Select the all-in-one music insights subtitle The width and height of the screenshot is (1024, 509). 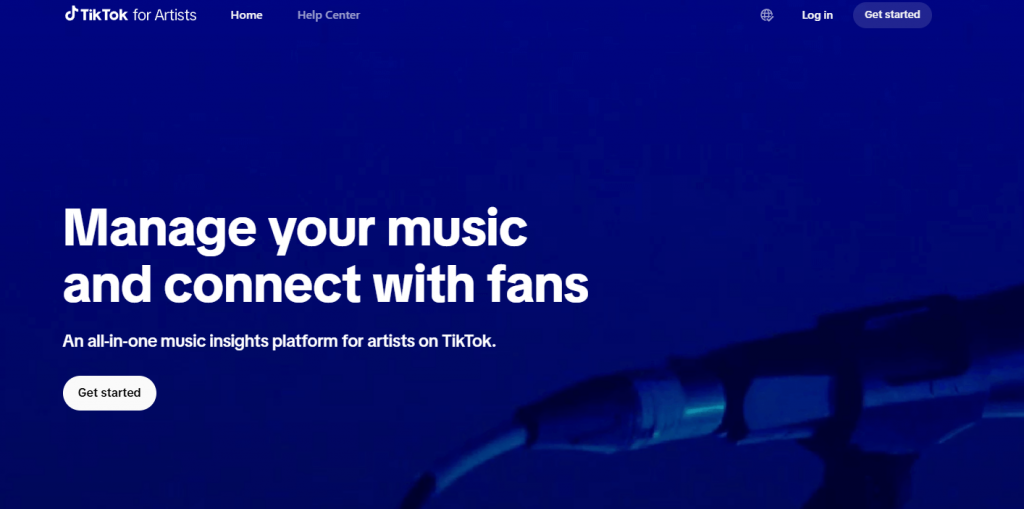tap(280, 341)
